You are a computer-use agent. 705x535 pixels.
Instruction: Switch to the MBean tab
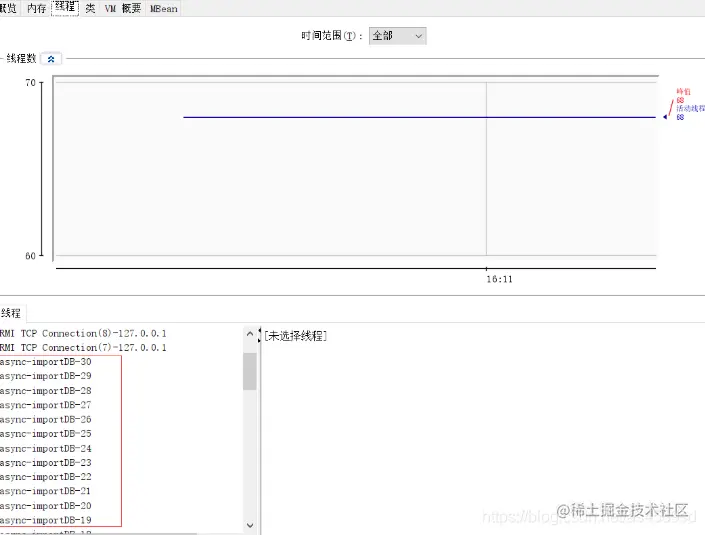pos(164,8)
